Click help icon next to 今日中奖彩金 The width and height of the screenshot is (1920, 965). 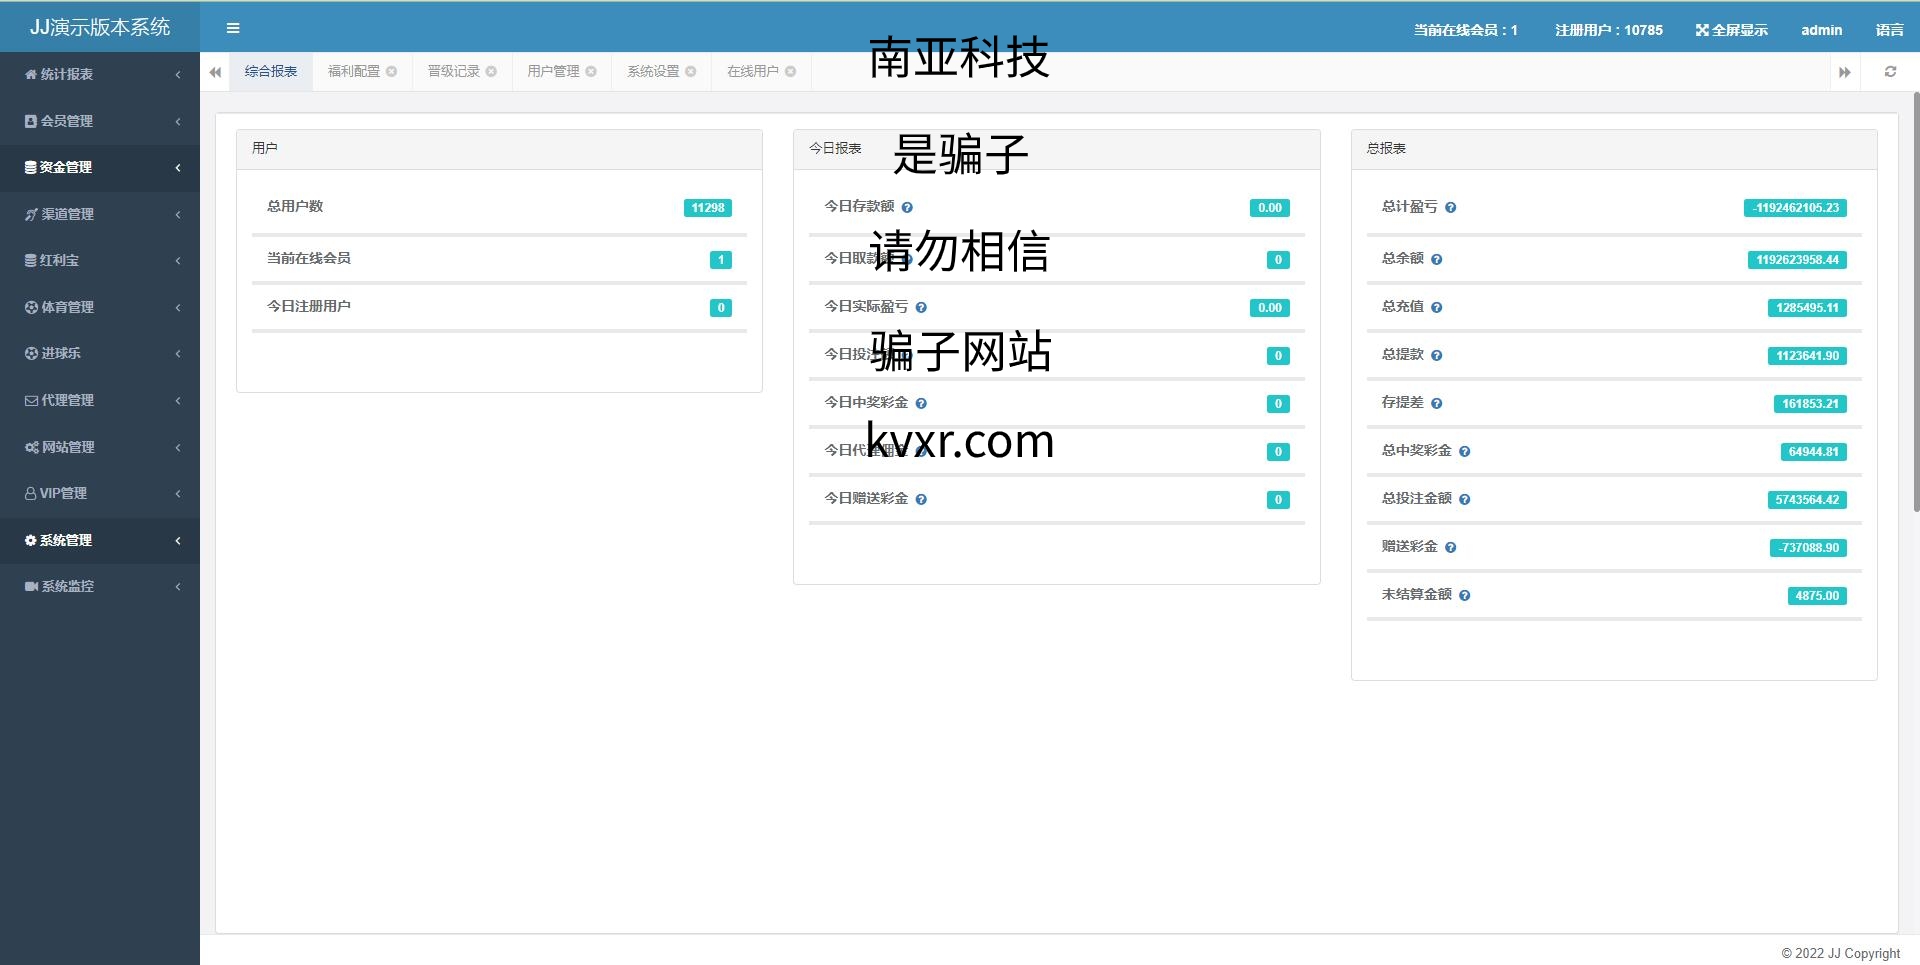click(921, 404)
